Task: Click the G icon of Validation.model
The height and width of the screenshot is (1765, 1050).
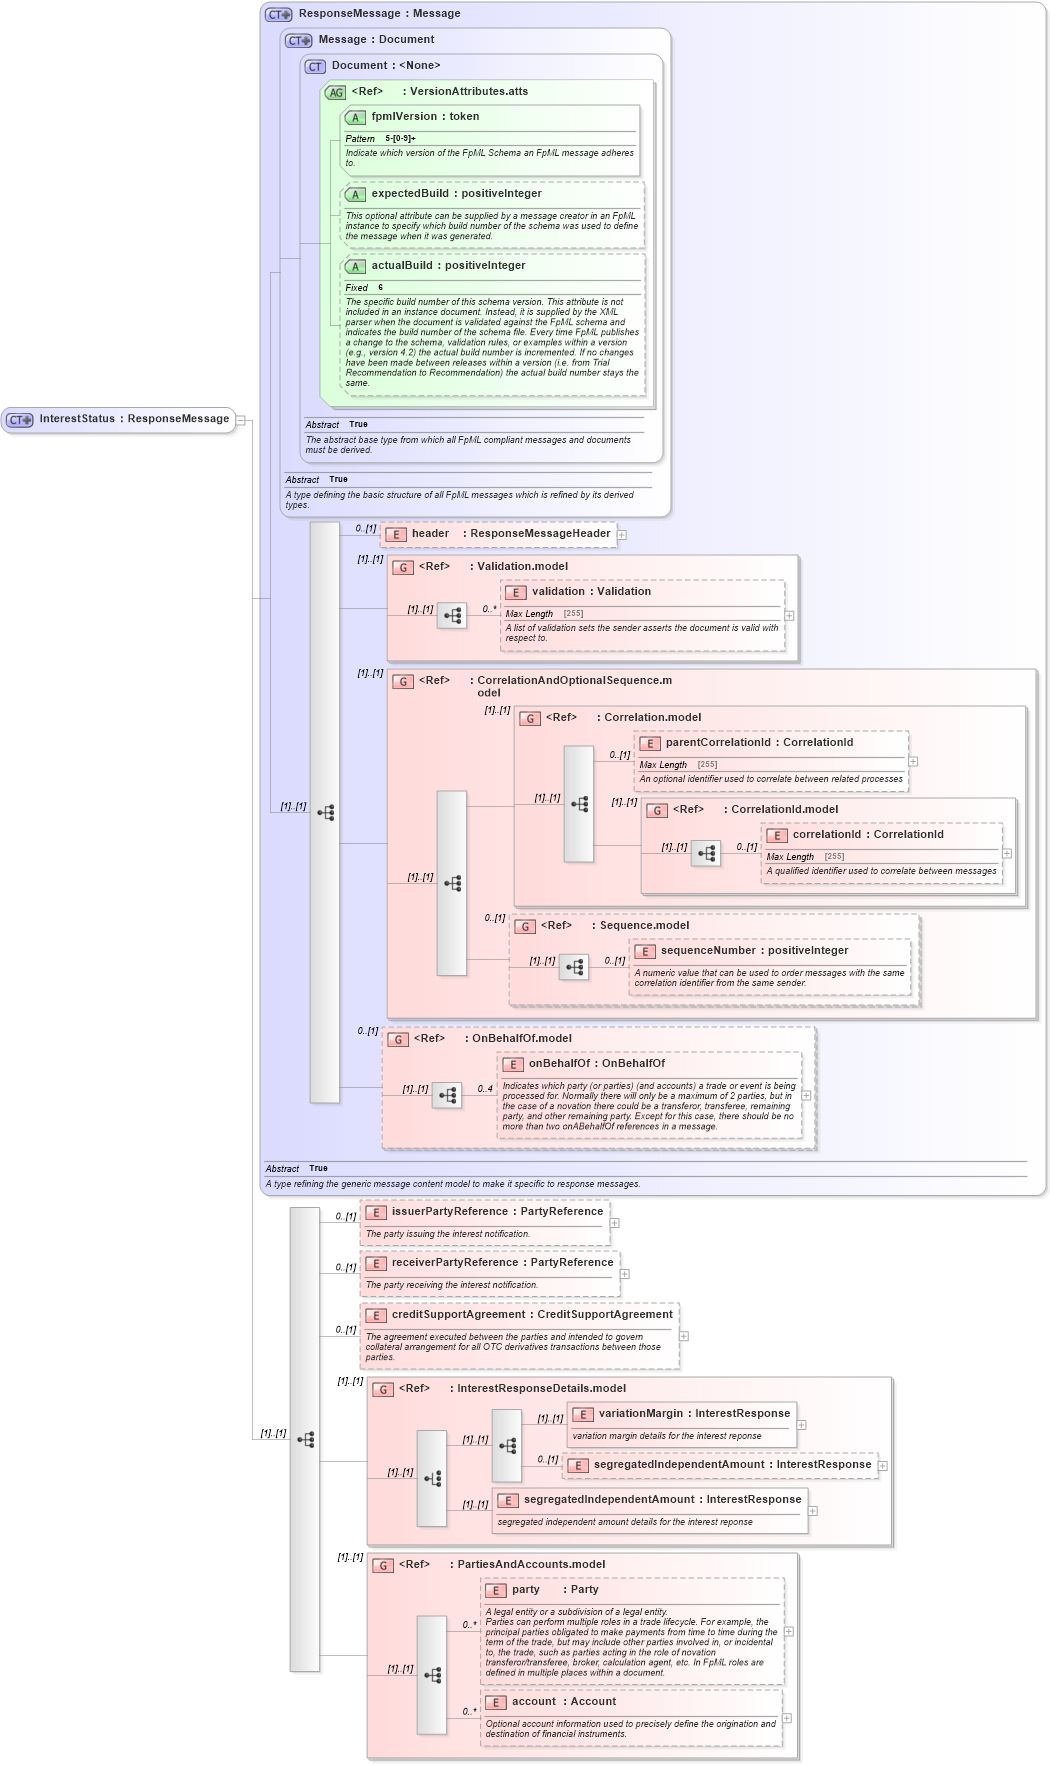Action: (403, 567)
